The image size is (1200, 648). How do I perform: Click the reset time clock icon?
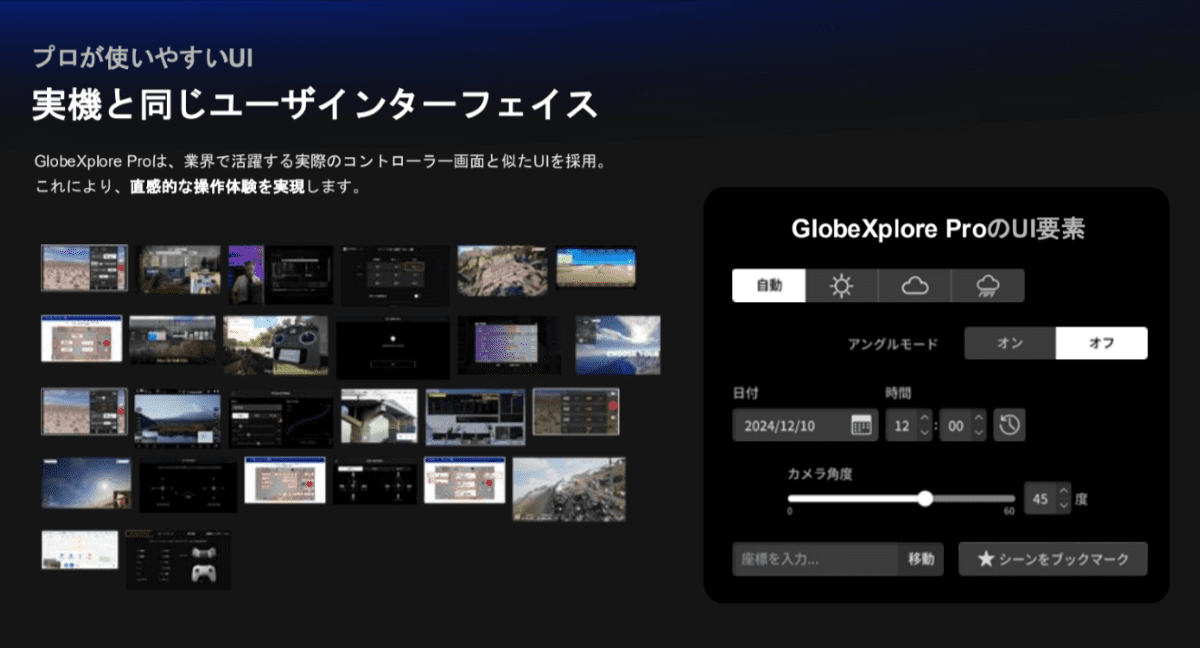(x=1010, y=425)
